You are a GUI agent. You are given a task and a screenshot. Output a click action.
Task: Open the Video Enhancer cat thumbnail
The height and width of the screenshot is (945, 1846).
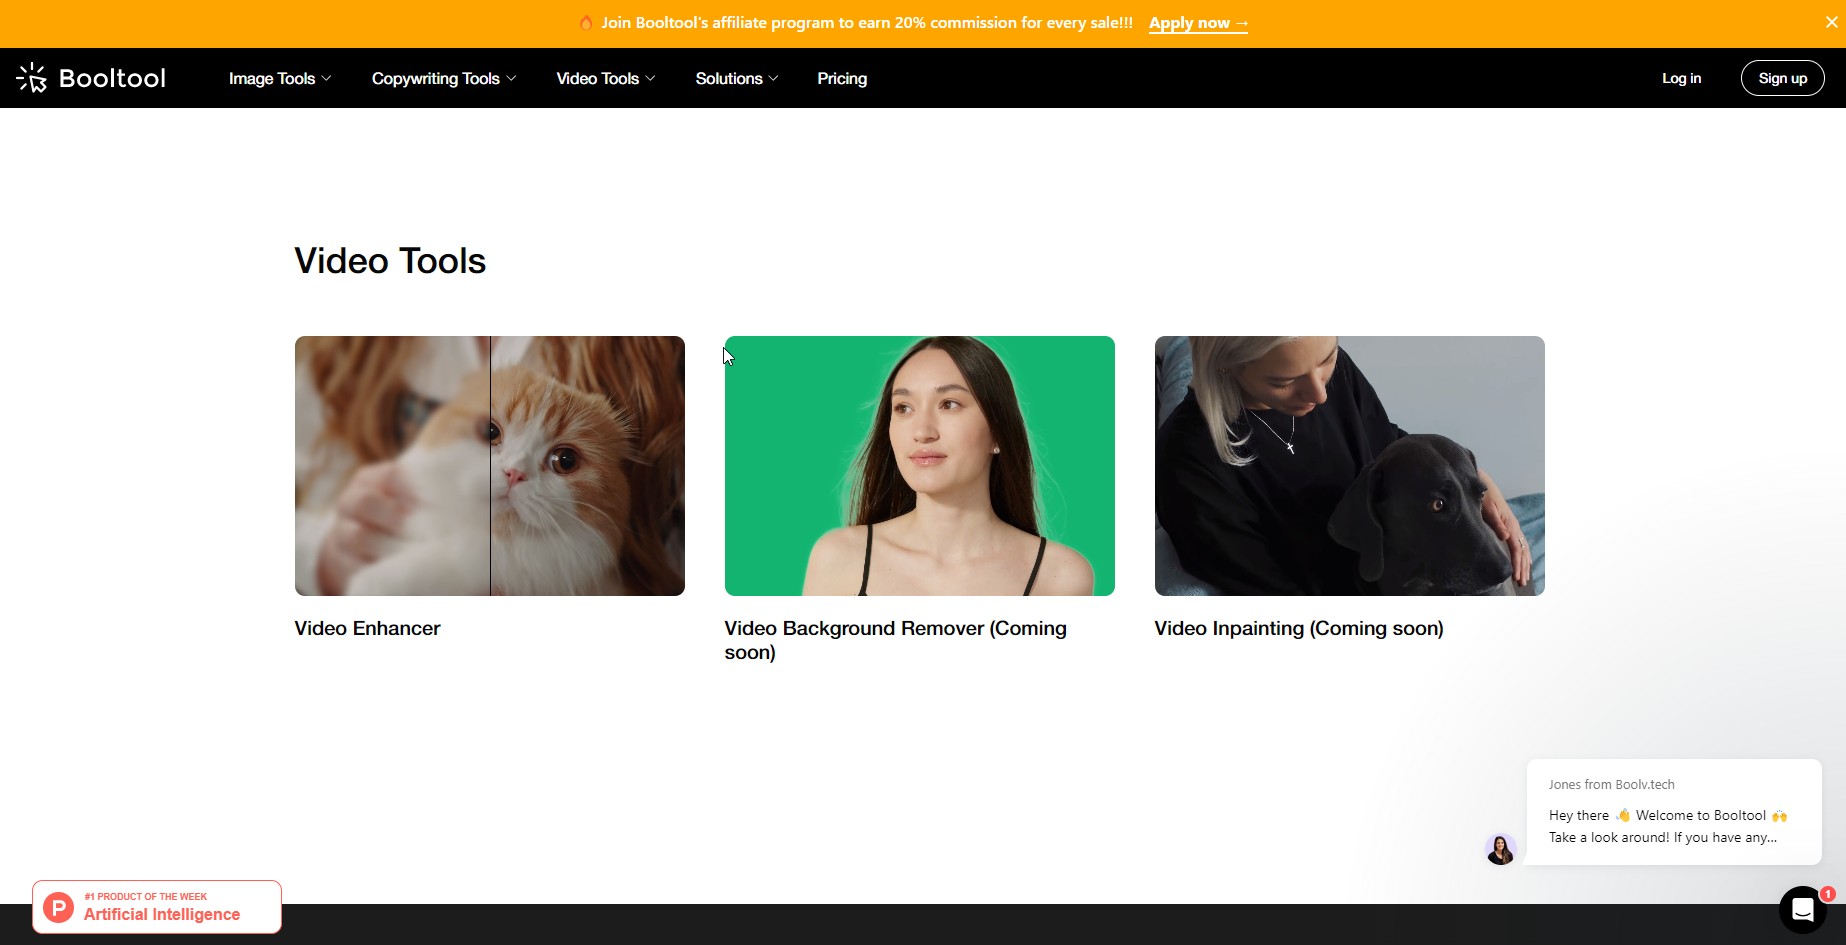point(490,466)
